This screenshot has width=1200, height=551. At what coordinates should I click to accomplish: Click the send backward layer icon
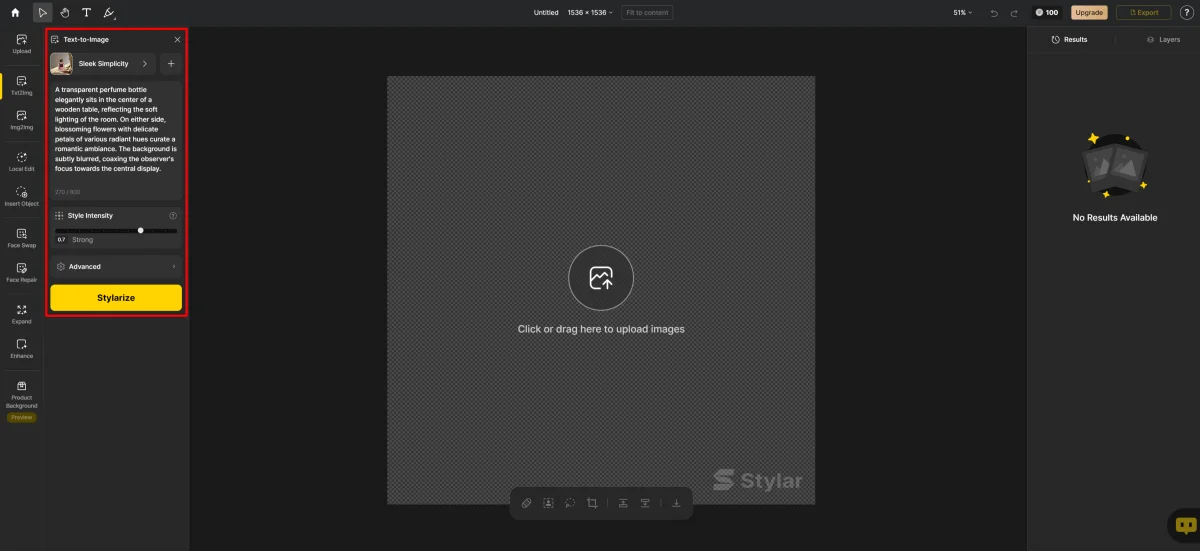point(645,503)
